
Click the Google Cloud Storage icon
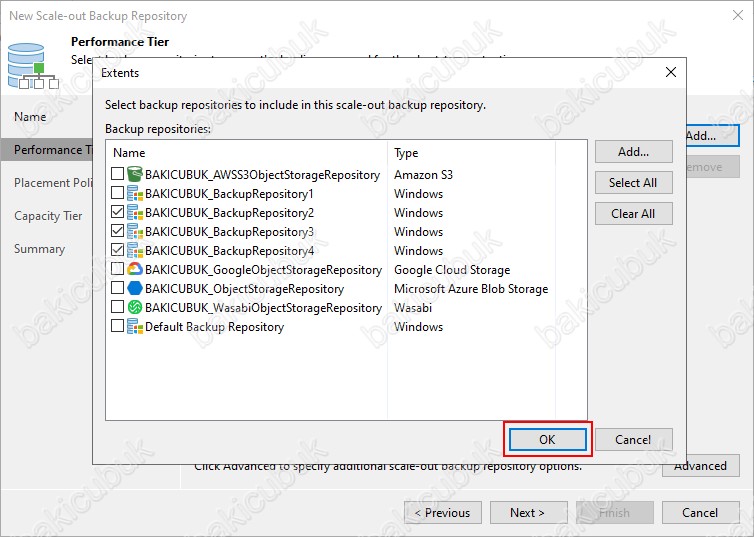[x=135, y=269]
